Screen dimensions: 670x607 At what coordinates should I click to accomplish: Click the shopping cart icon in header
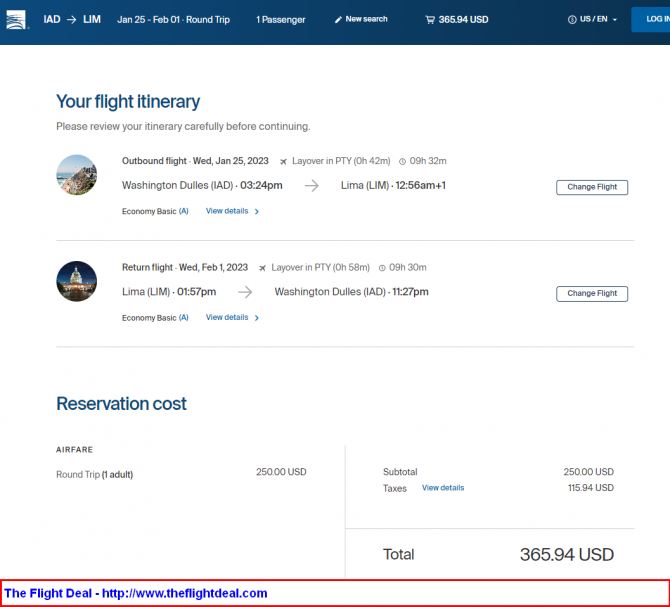[430, 20]
